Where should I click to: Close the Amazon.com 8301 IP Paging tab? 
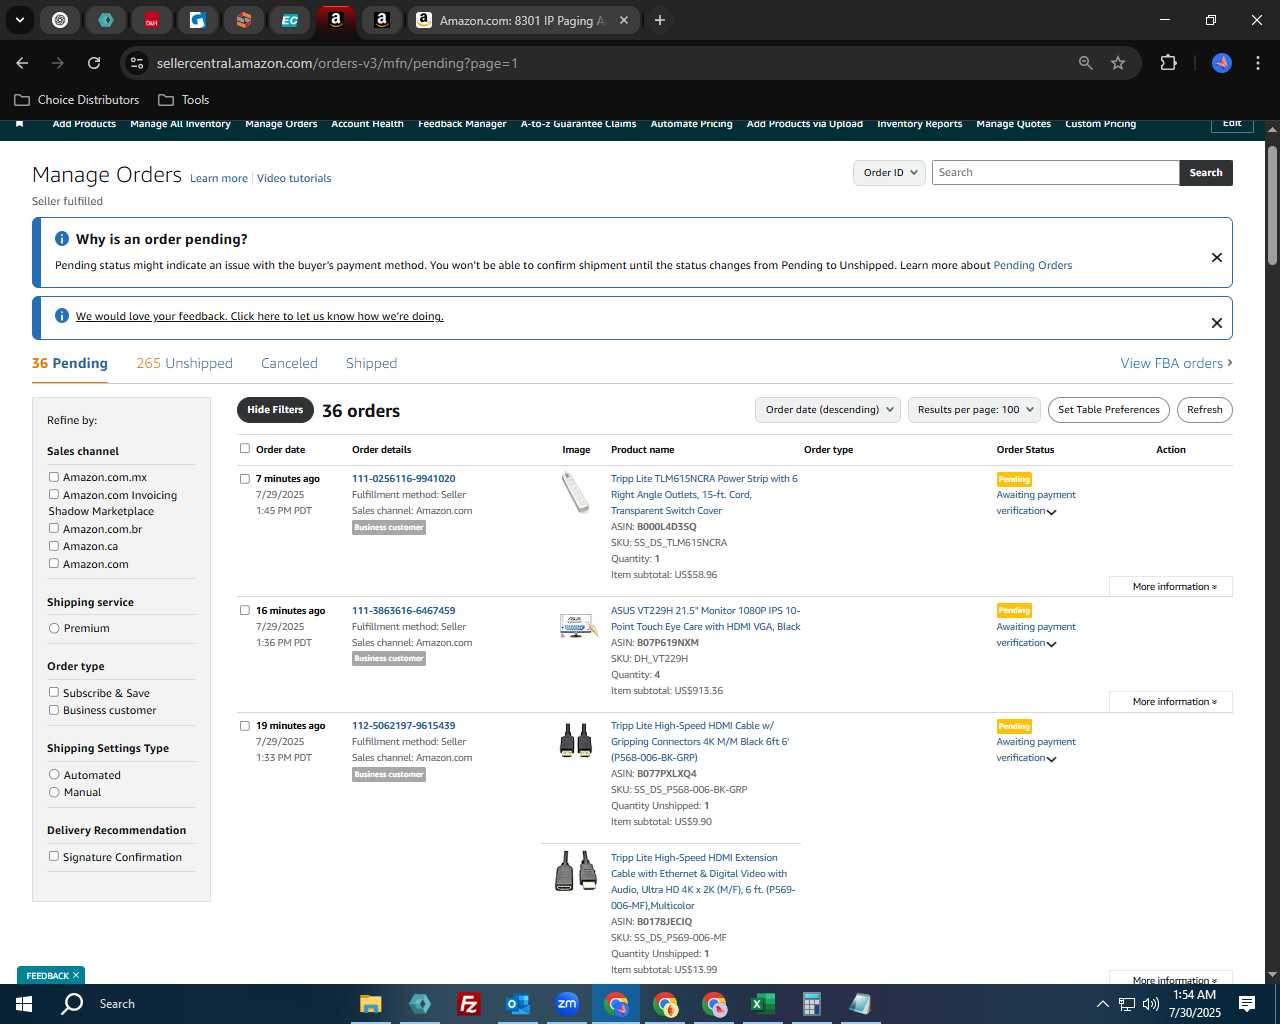(624, 20)
